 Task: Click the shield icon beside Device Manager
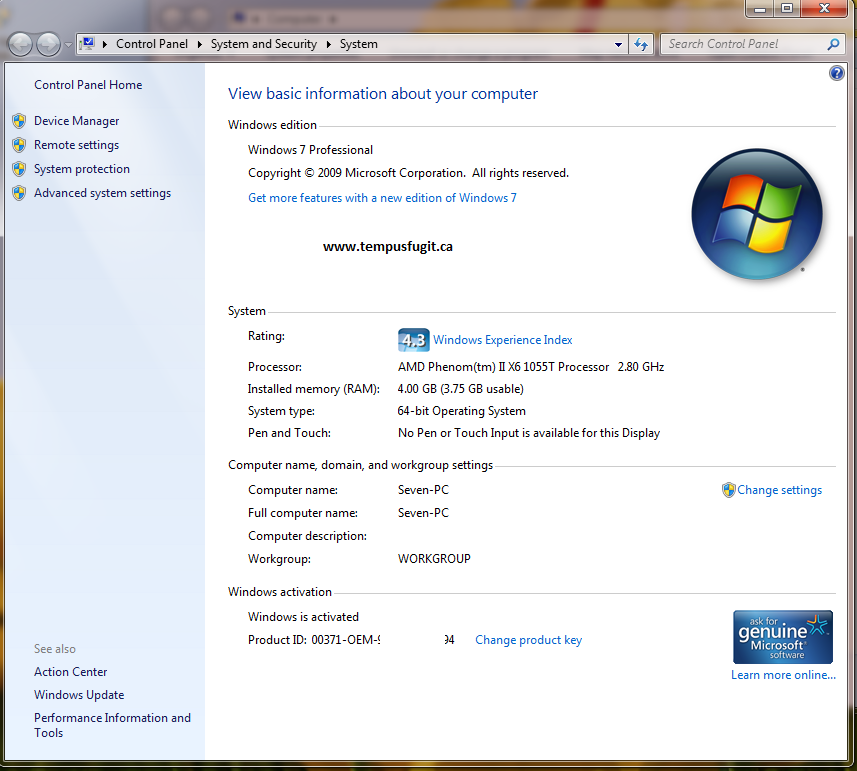coord(19,121)
